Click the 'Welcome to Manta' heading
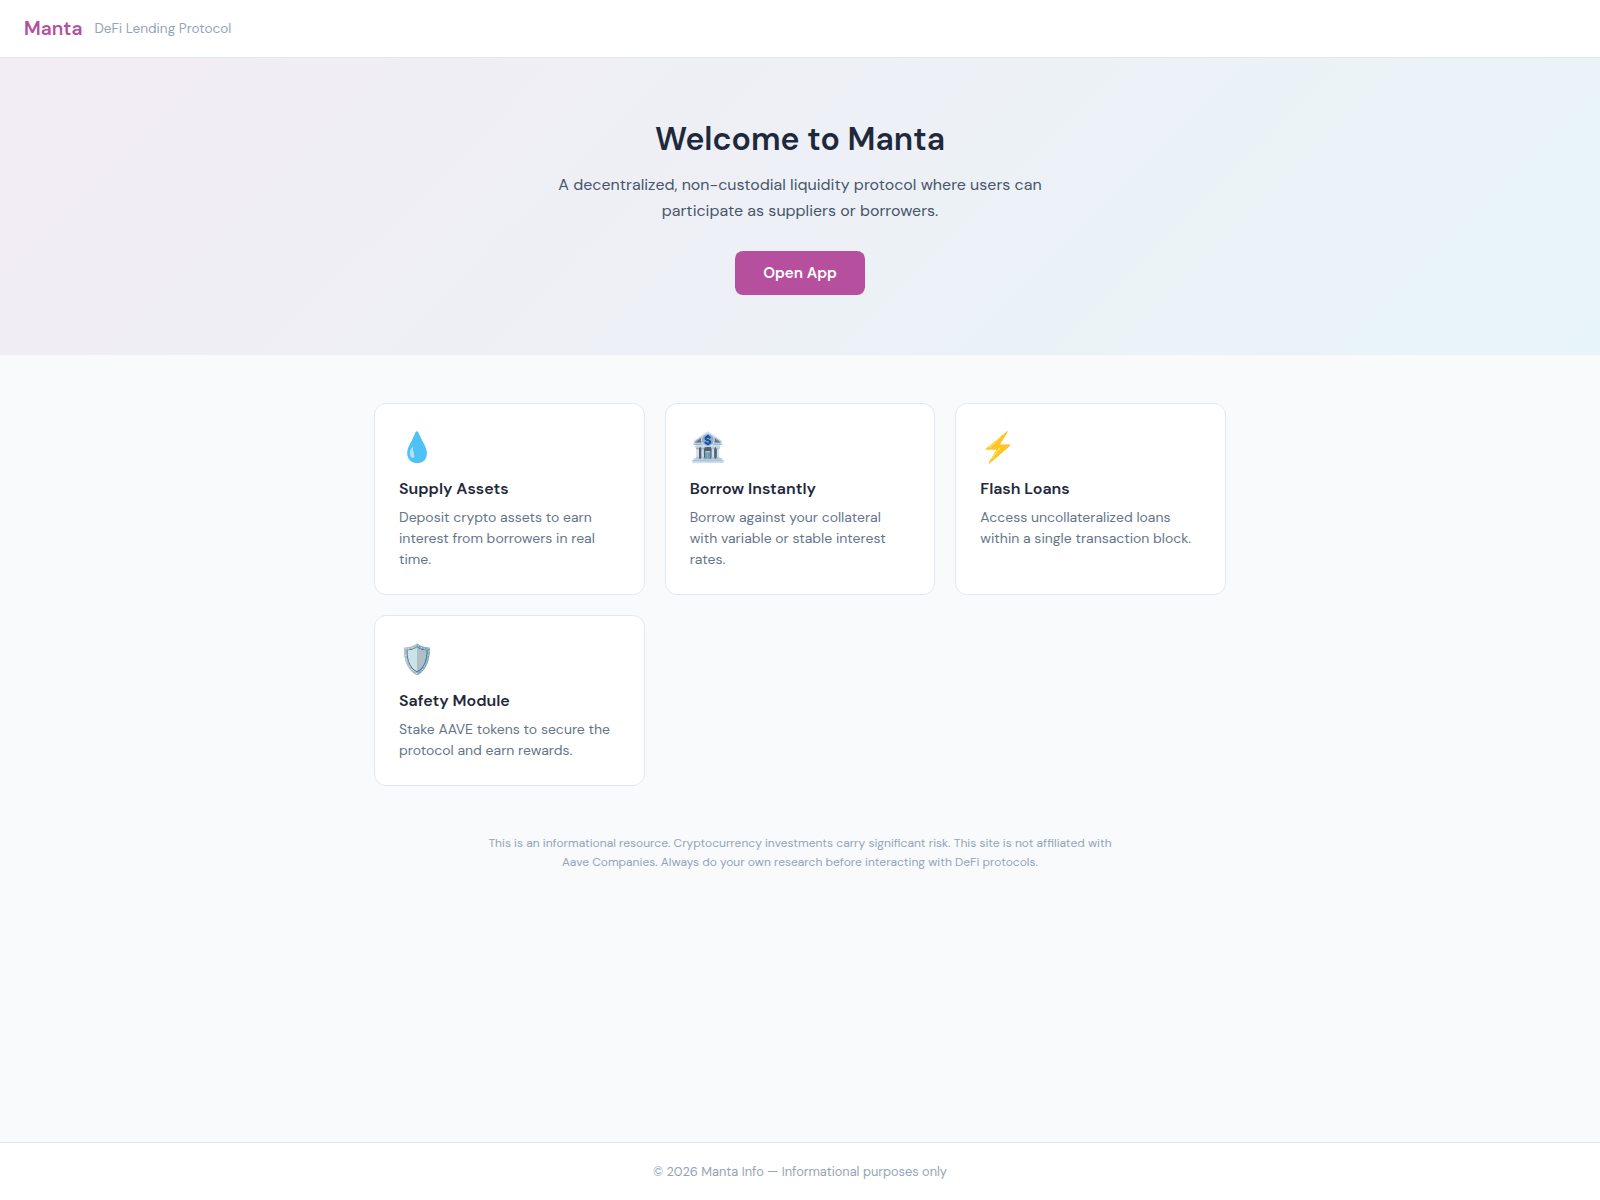The image size is (1600, 1200). 800,139
